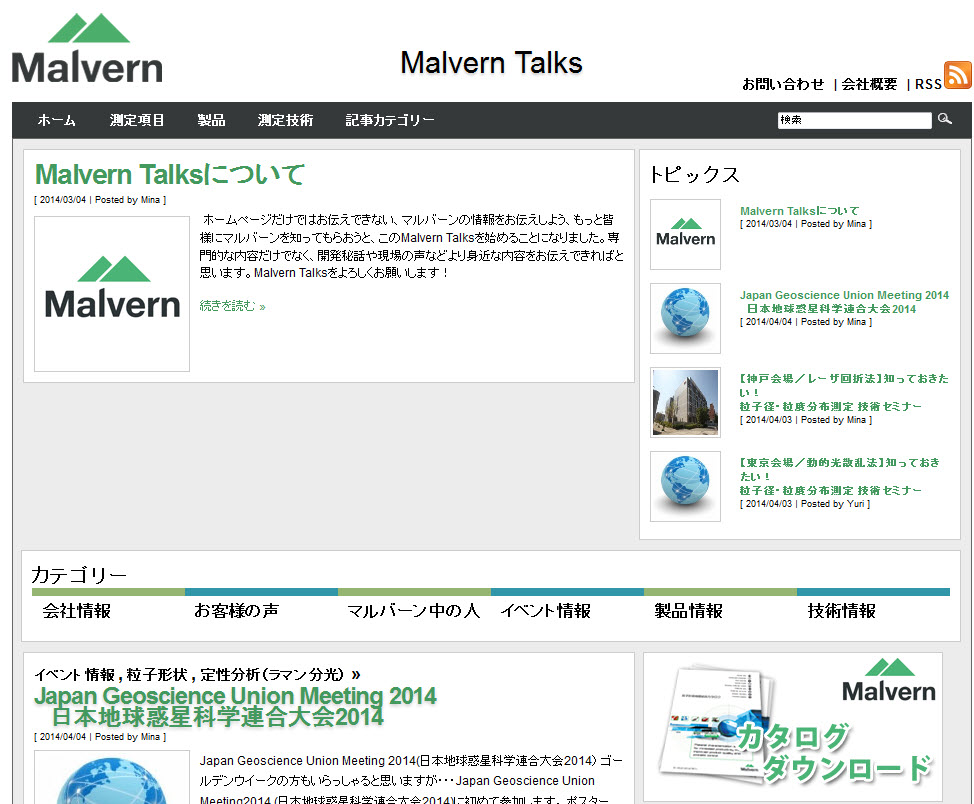Select the 会社情報 category
This screenshot has height=804, width=974.
76,611
